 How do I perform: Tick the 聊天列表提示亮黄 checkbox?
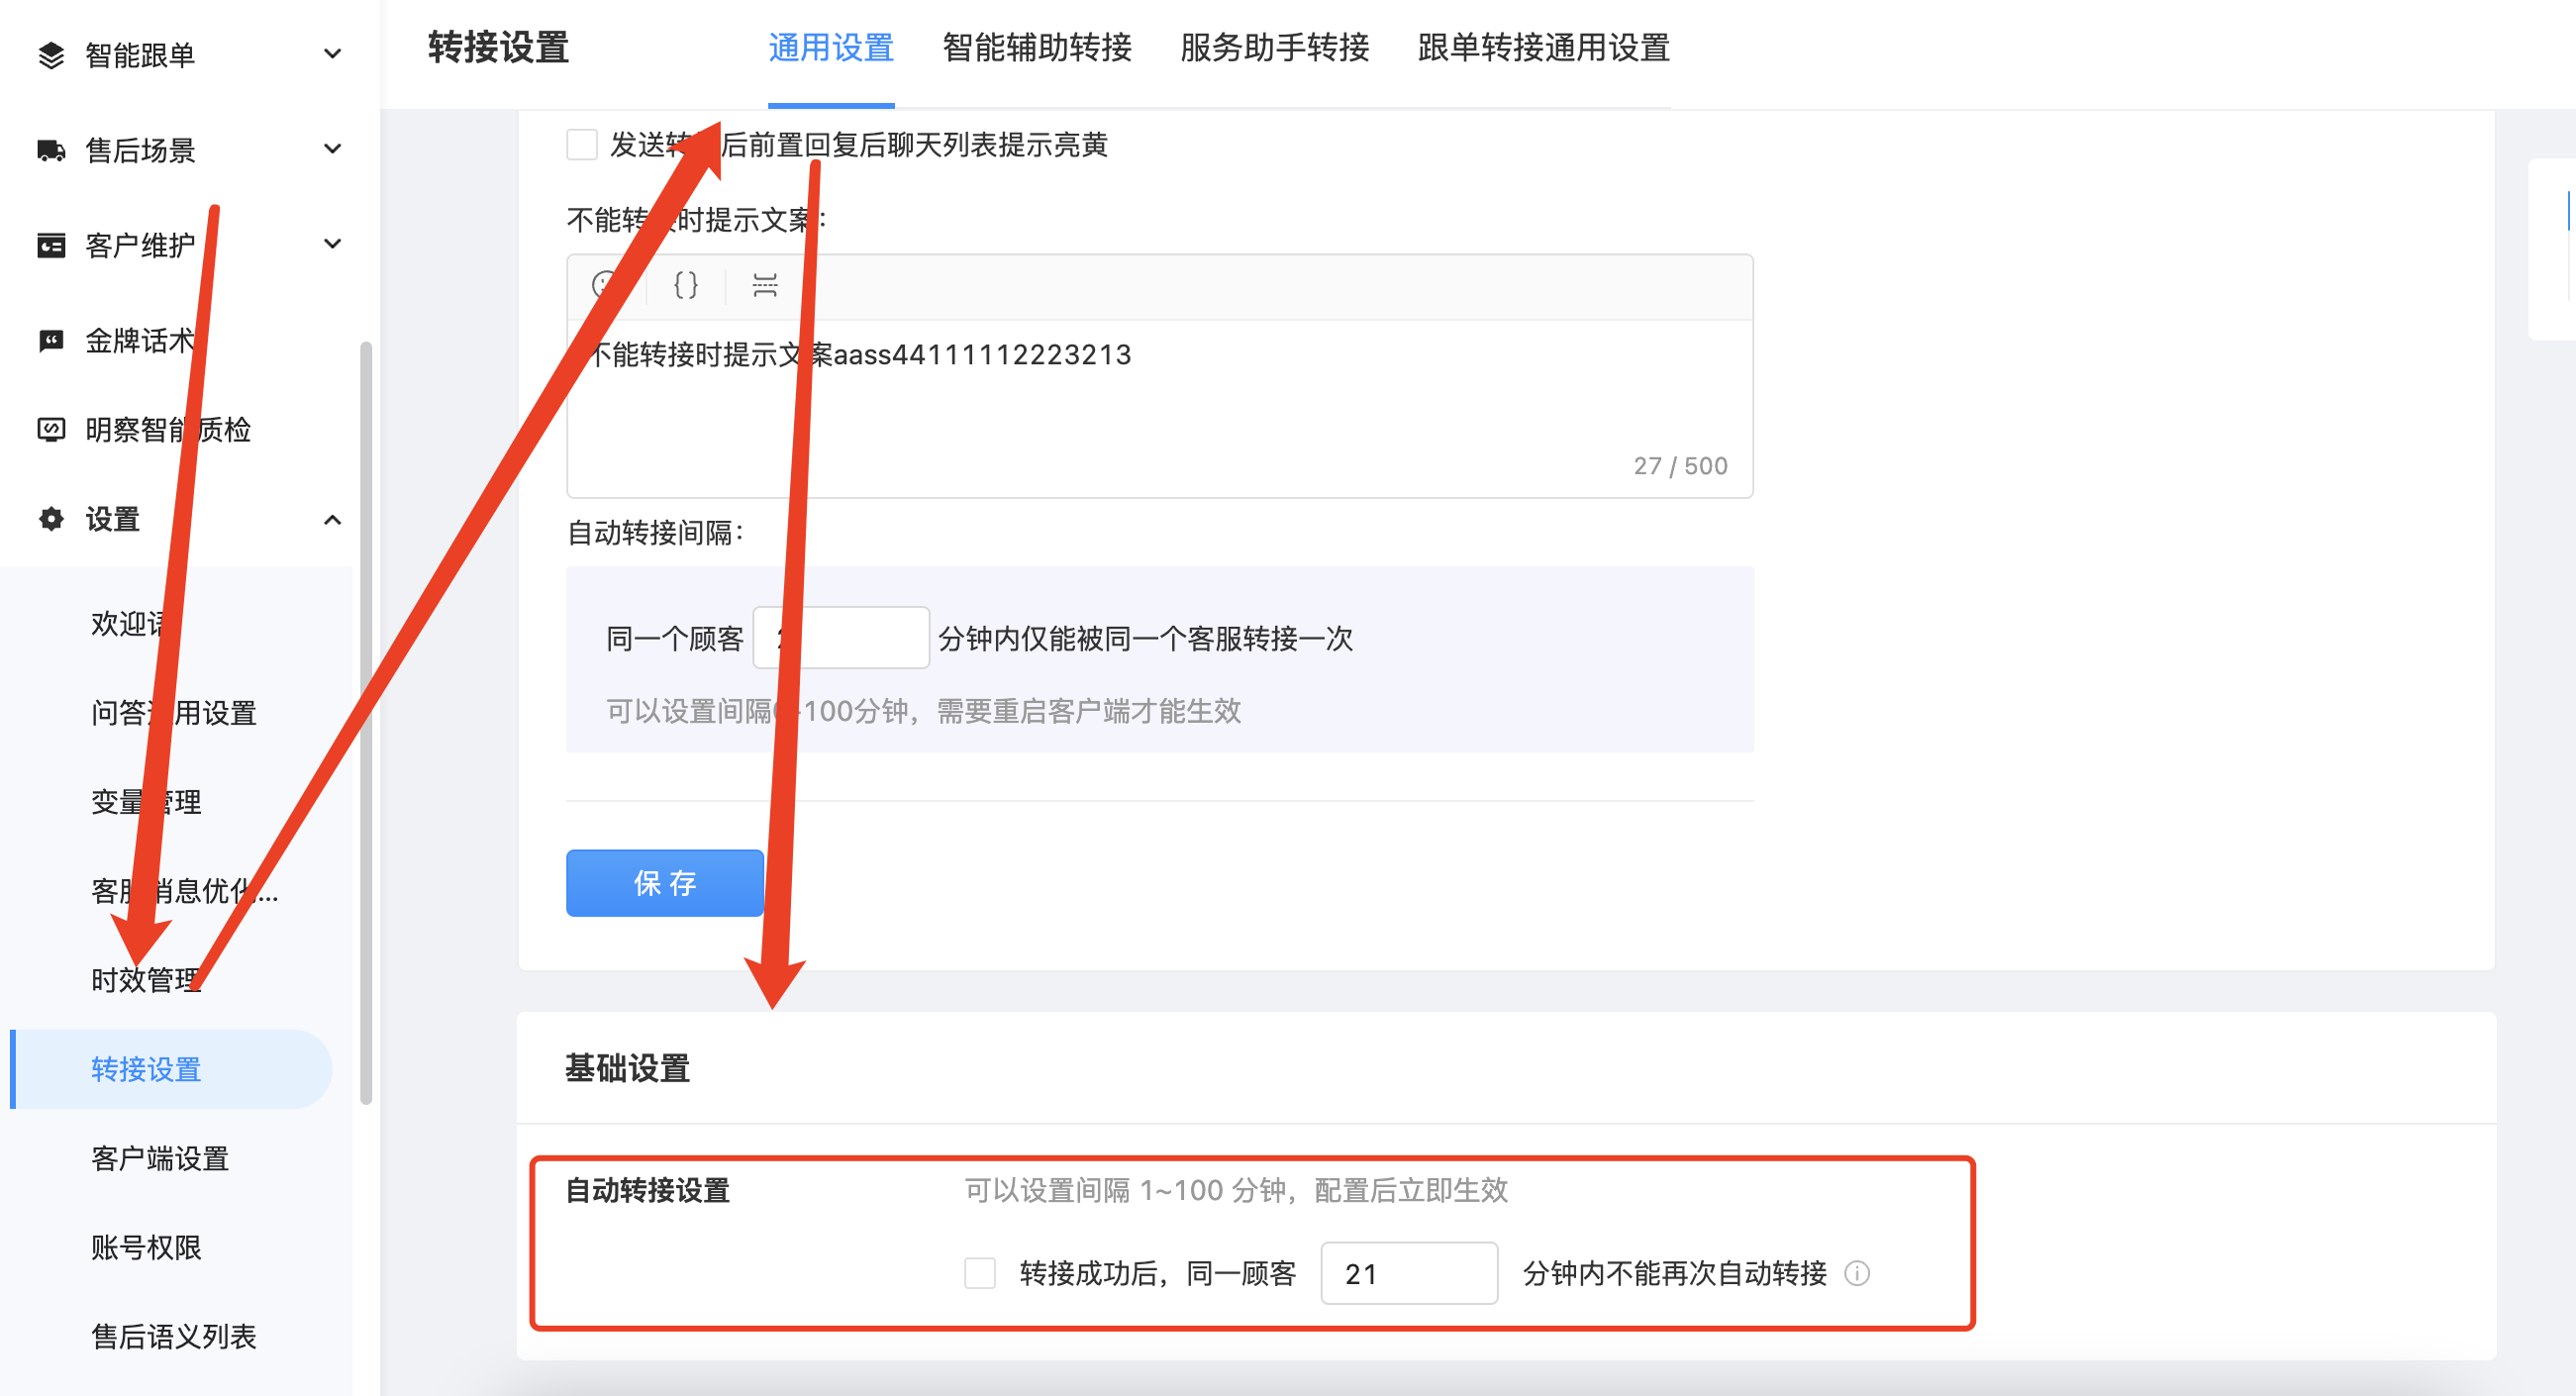[x=582, y=144]
